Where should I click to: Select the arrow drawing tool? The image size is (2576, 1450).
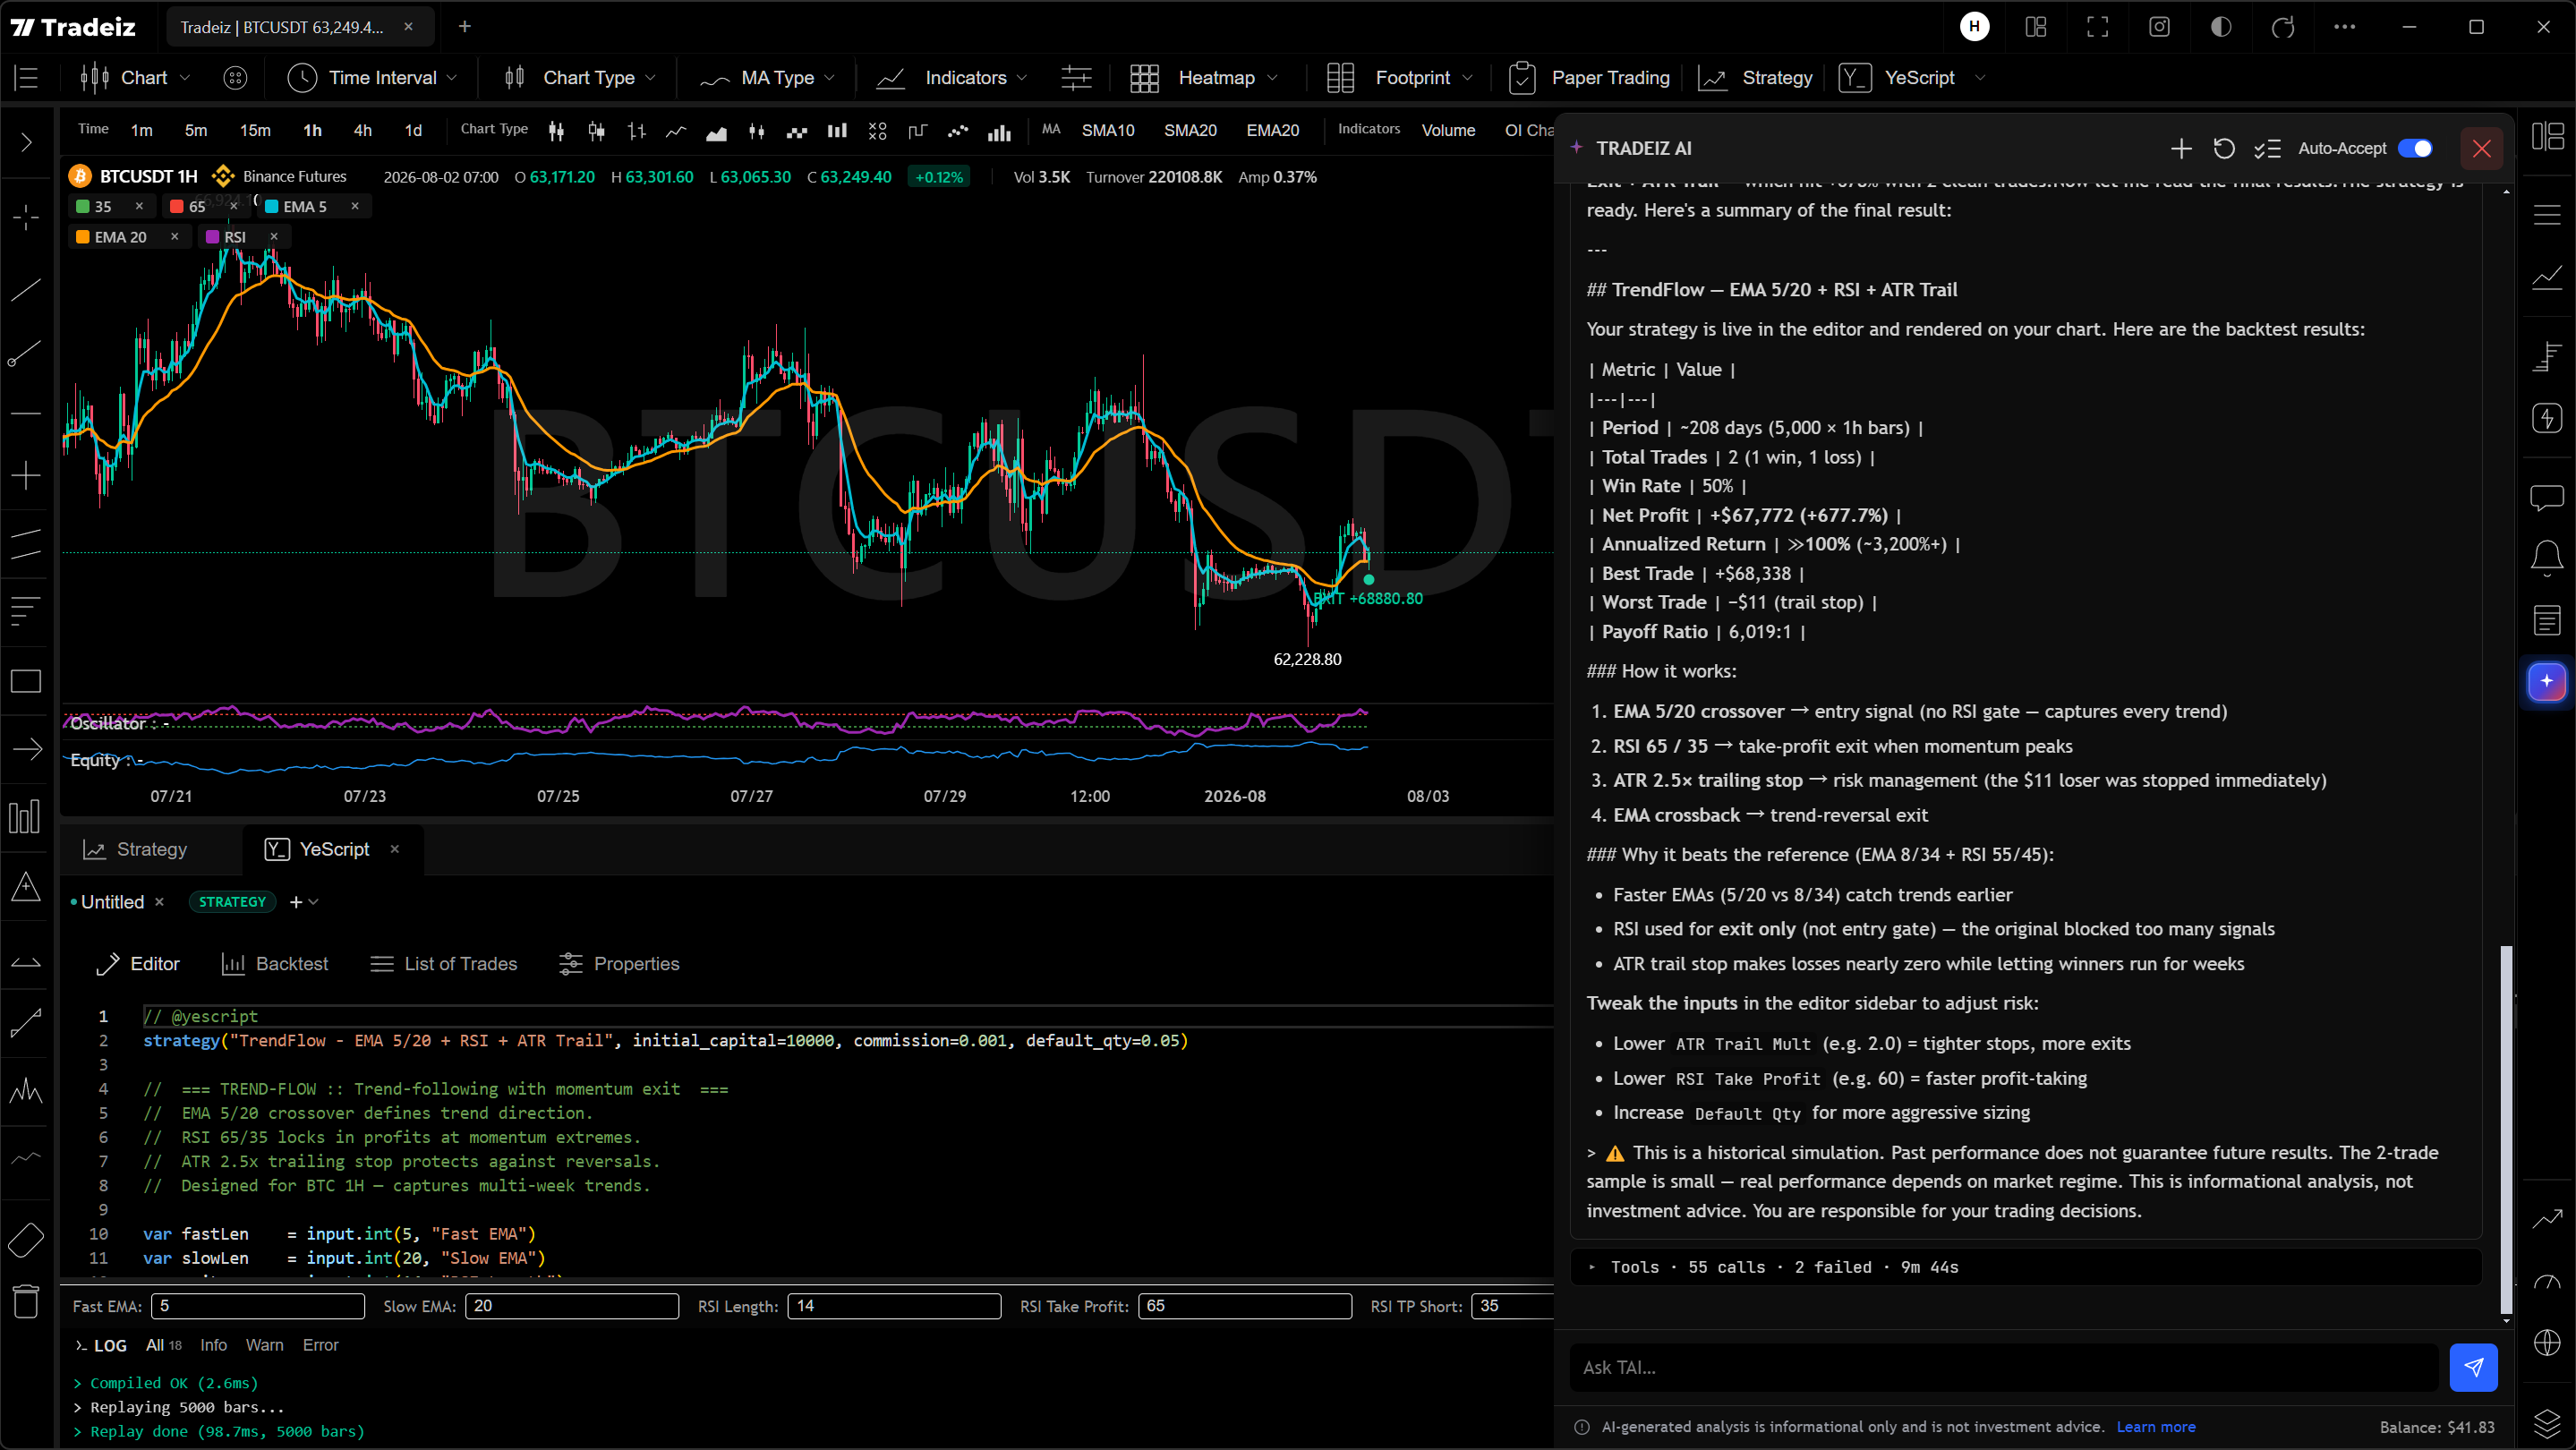26,749
